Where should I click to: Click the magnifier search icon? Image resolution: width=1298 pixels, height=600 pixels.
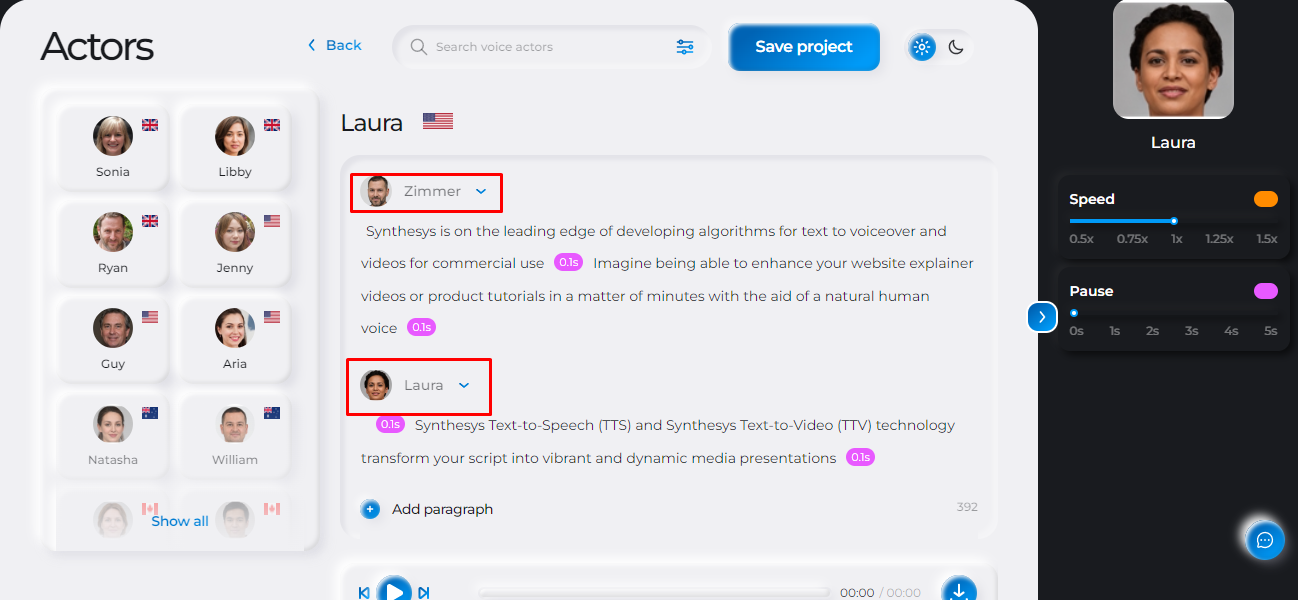pos(418,47)
